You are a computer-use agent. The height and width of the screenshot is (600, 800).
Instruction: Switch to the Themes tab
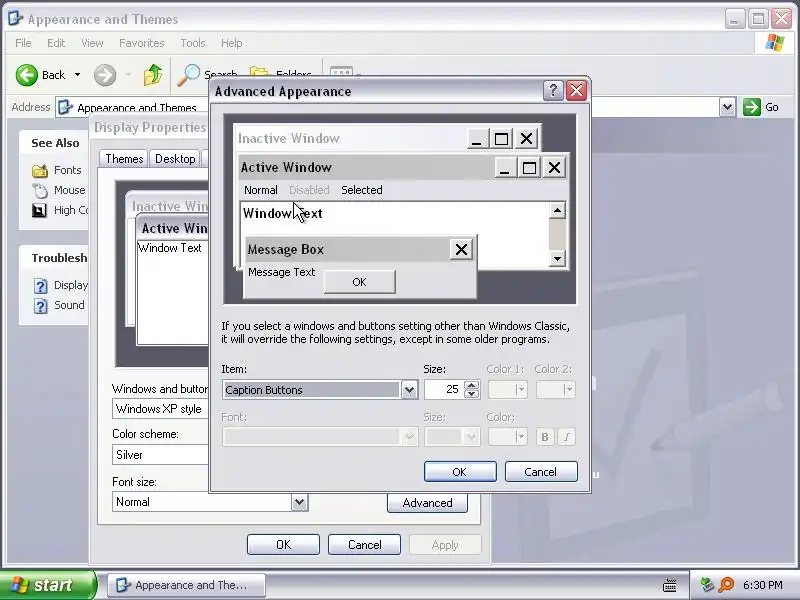[124, 159]
